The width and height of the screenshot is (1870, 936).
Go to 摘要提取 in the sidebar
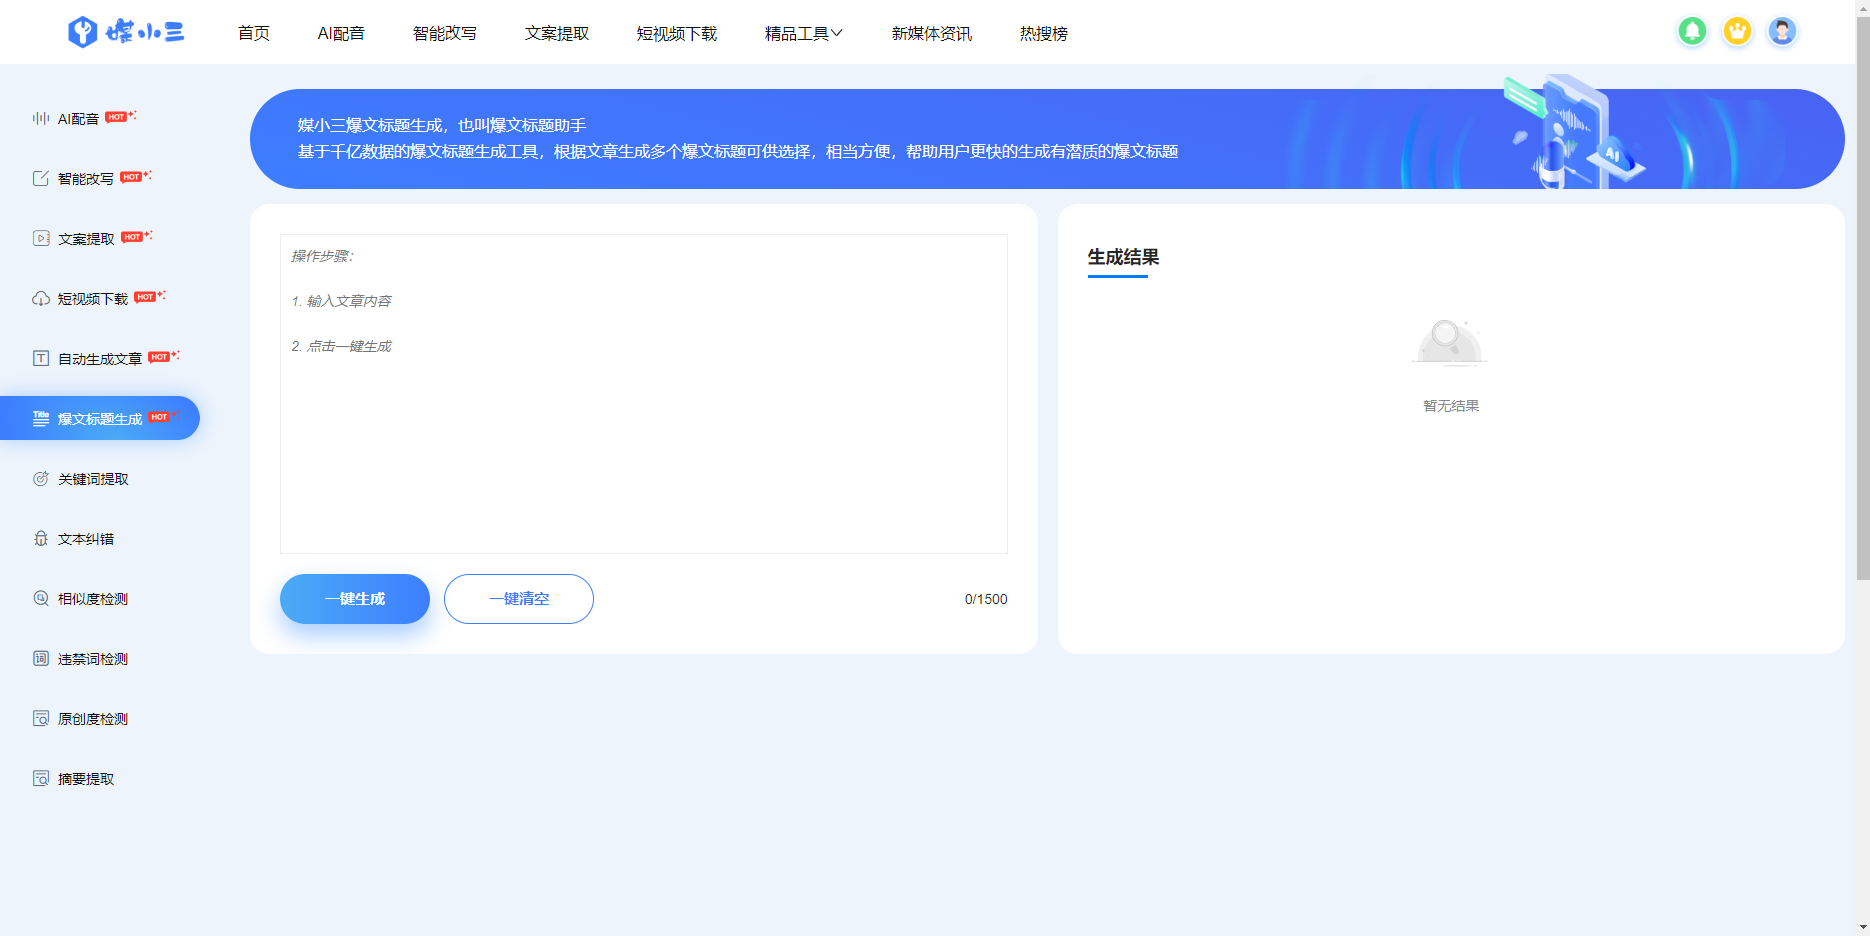pos(86,779)
